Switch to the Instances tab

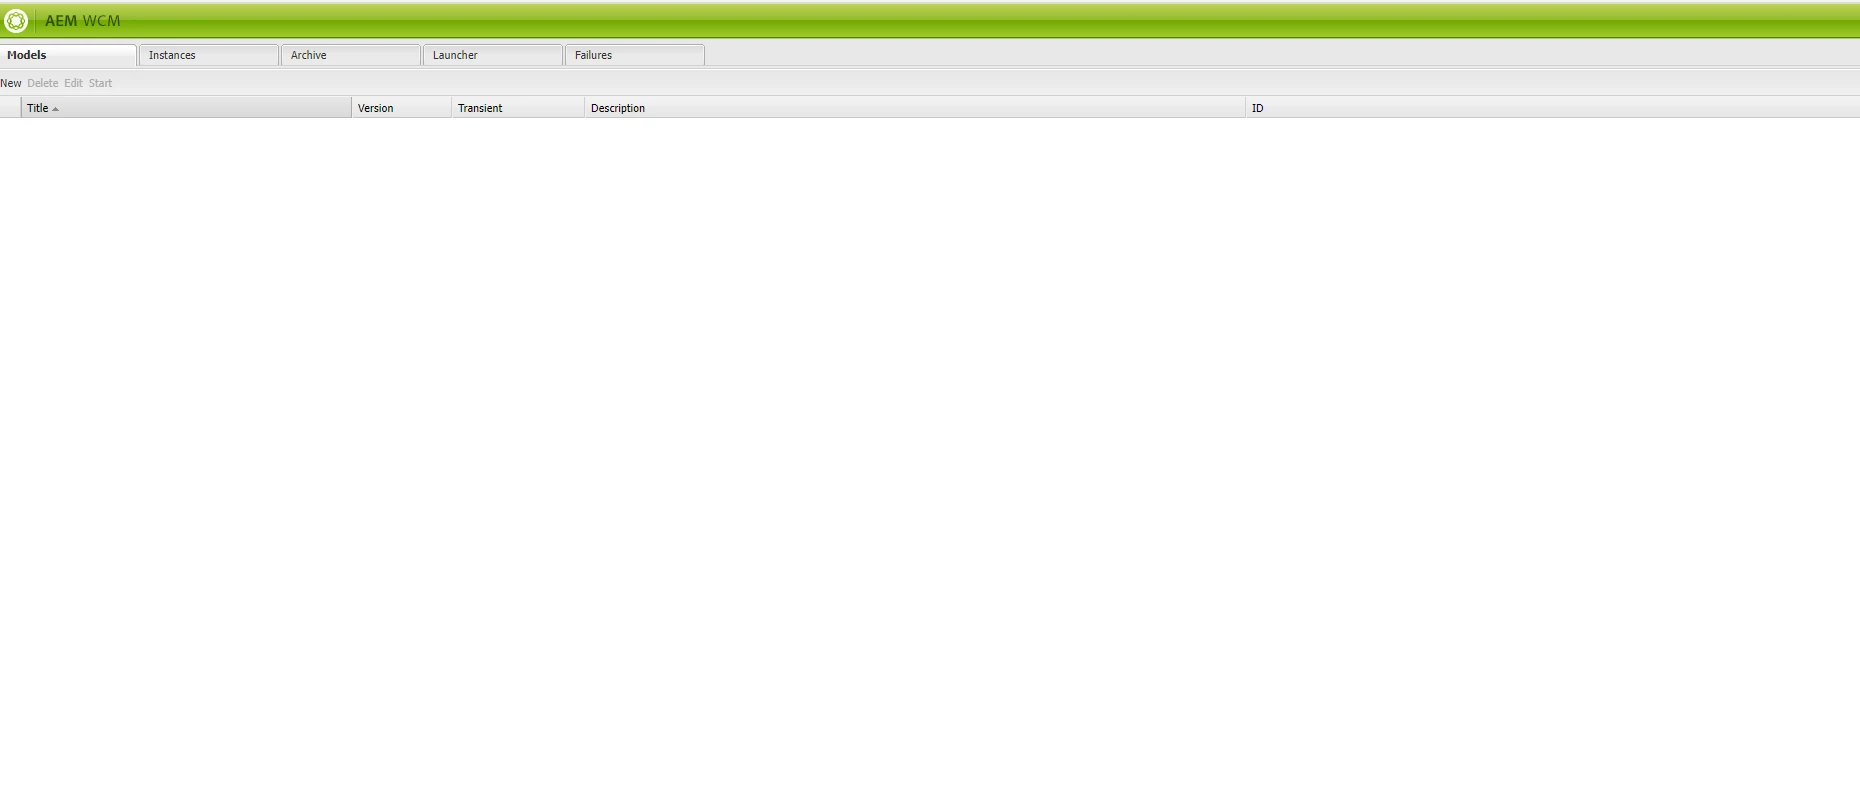coord(209,55)
